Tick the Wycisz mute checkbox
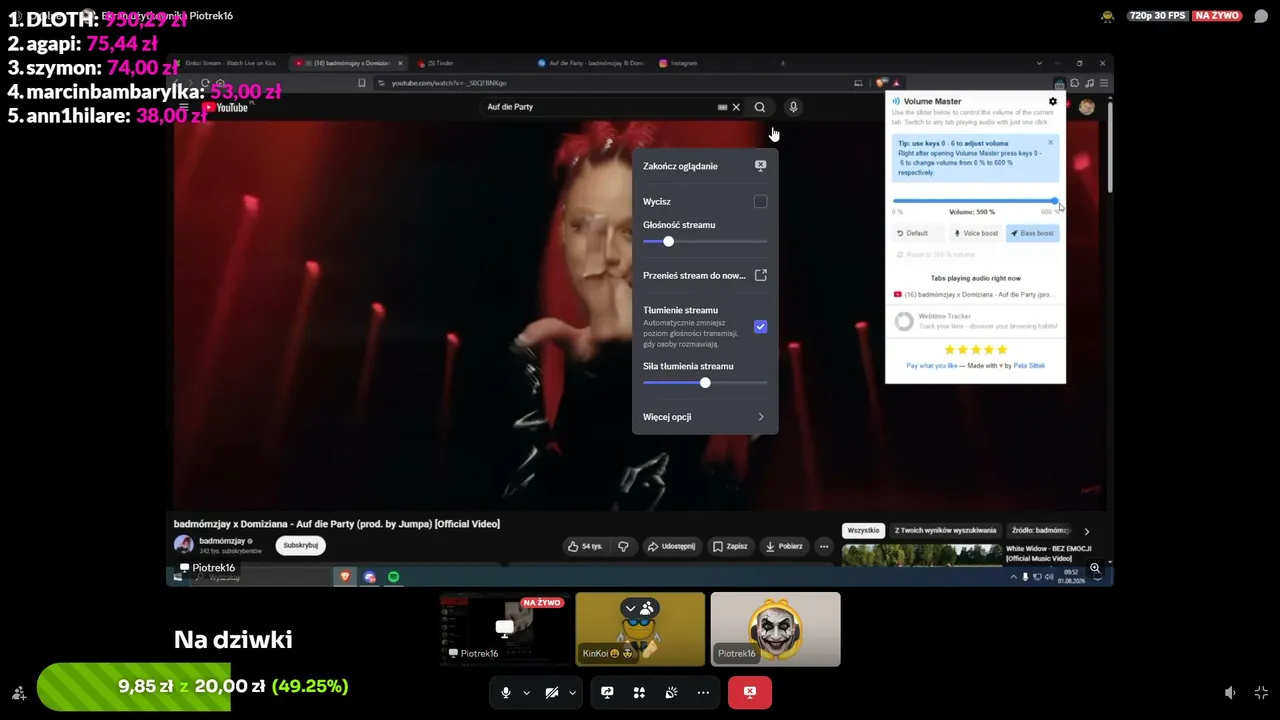This screenshot has width=1280, height=720. tap(760, 201)
